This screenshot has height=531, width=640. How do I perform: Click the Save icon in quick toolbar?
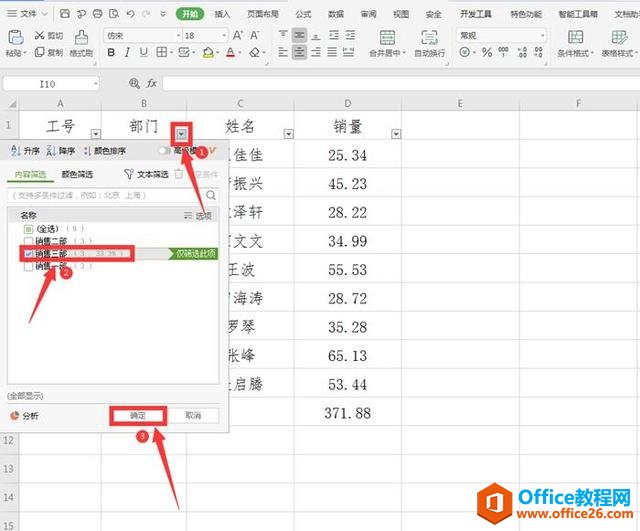coord(64,14)
